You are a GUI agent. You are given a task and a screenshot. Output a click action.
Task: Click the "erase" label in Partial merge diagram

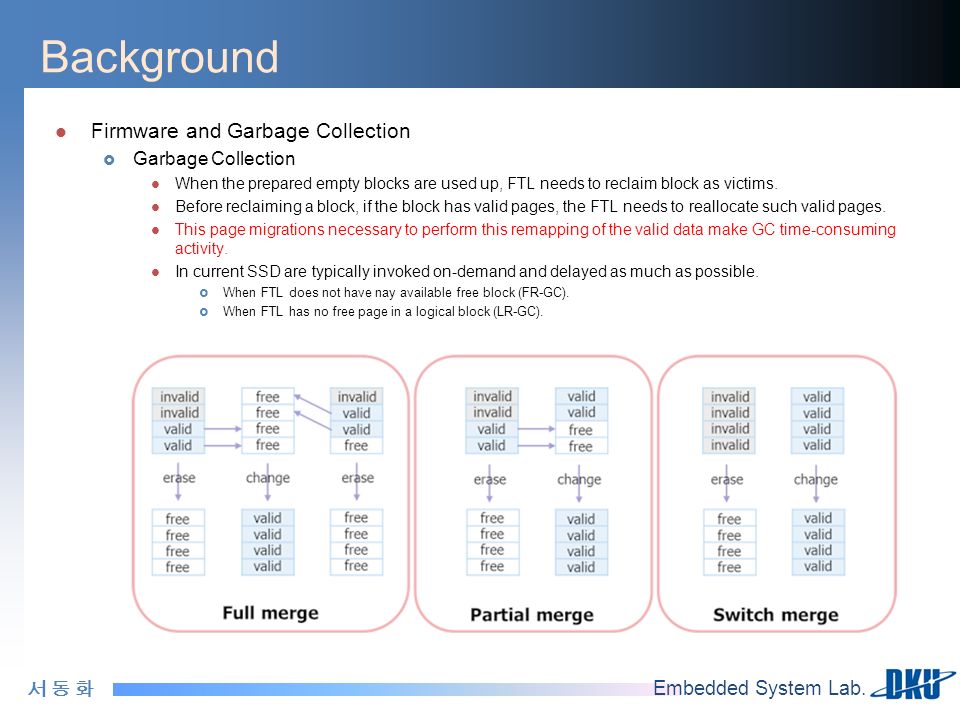[490, 479]
